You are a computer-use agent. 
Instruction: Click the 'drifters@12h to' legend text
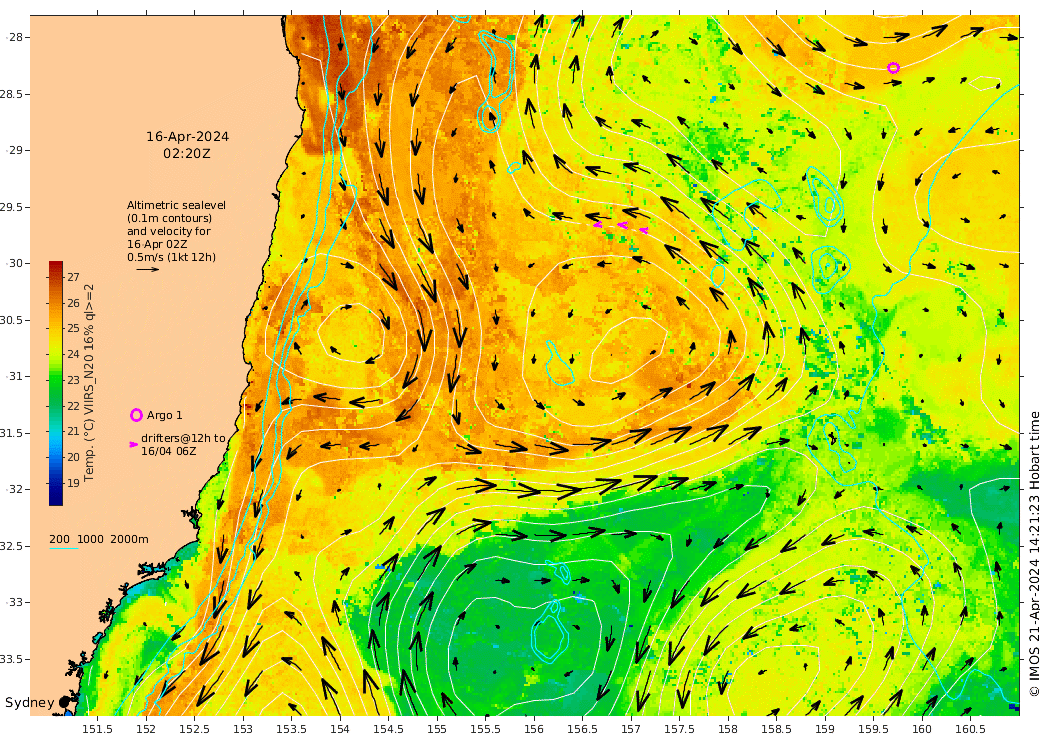click(183, 438)
